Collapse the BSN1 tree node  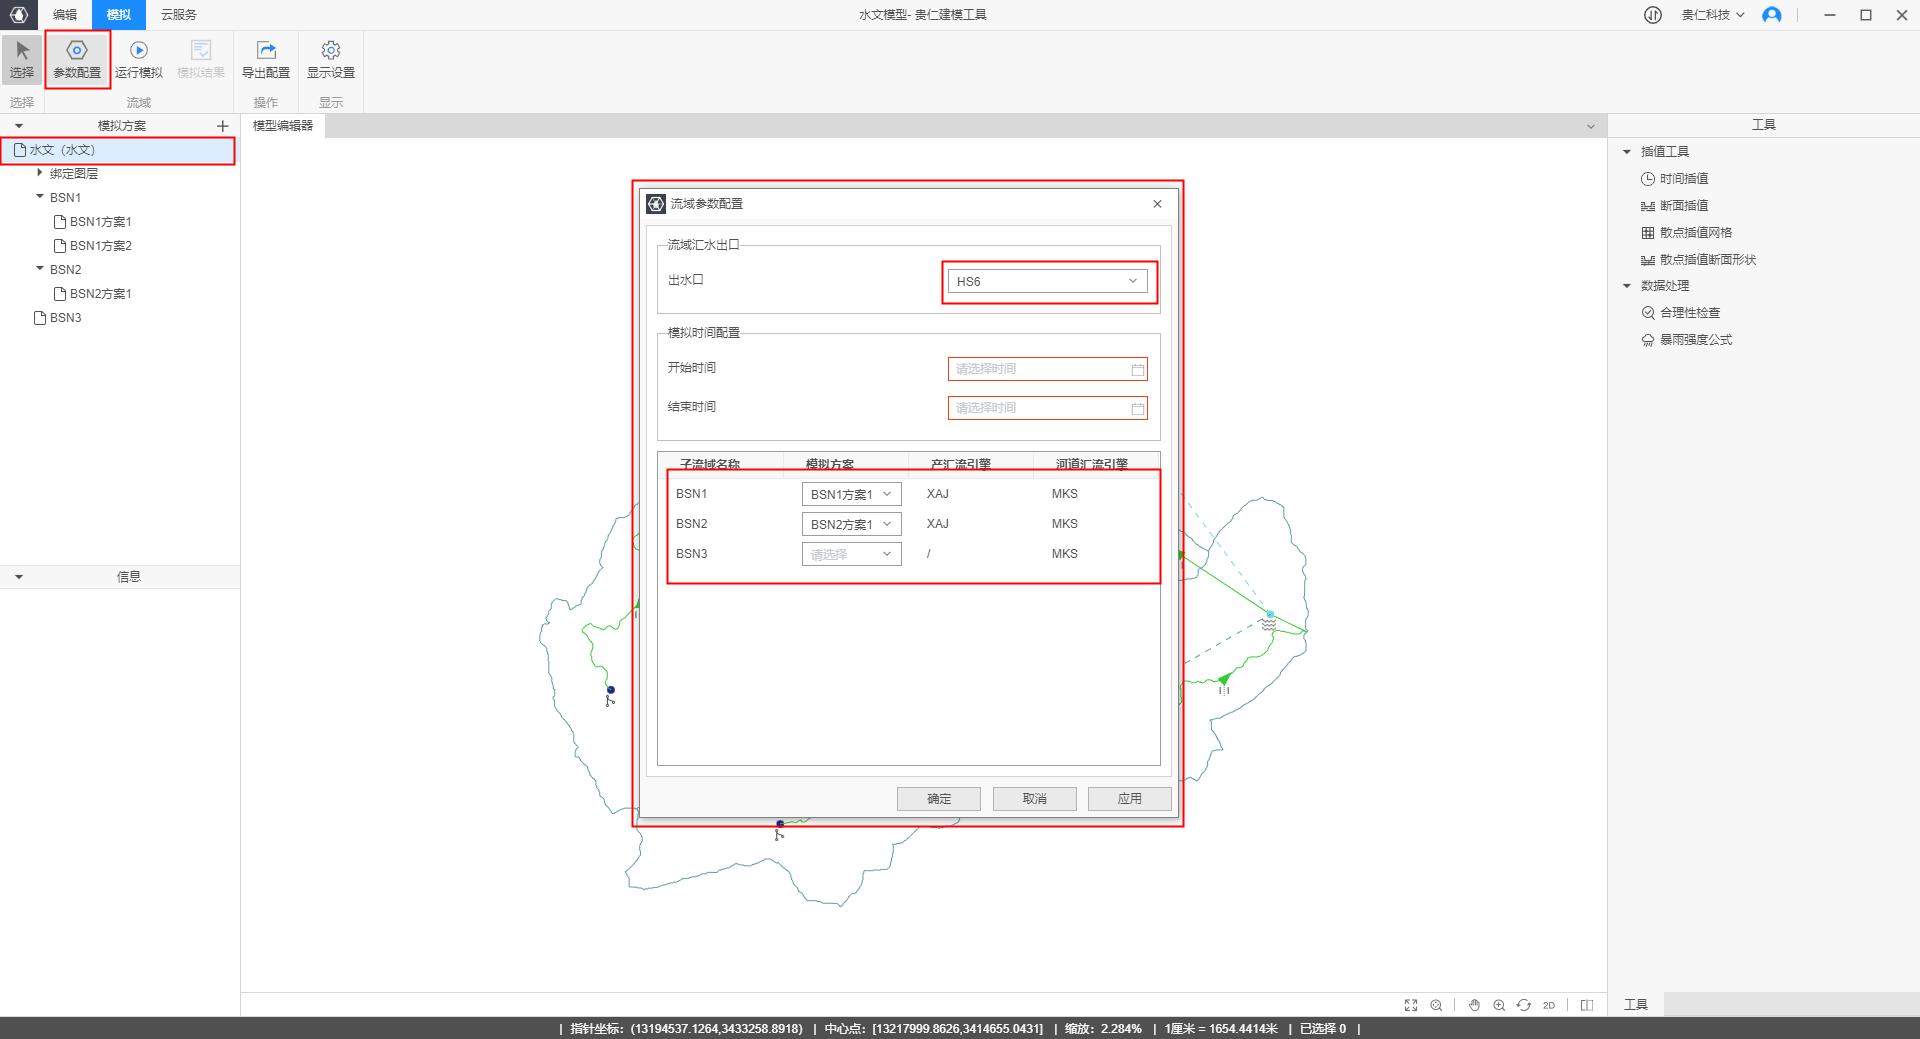pyautogui.click(x=40, y=197)
